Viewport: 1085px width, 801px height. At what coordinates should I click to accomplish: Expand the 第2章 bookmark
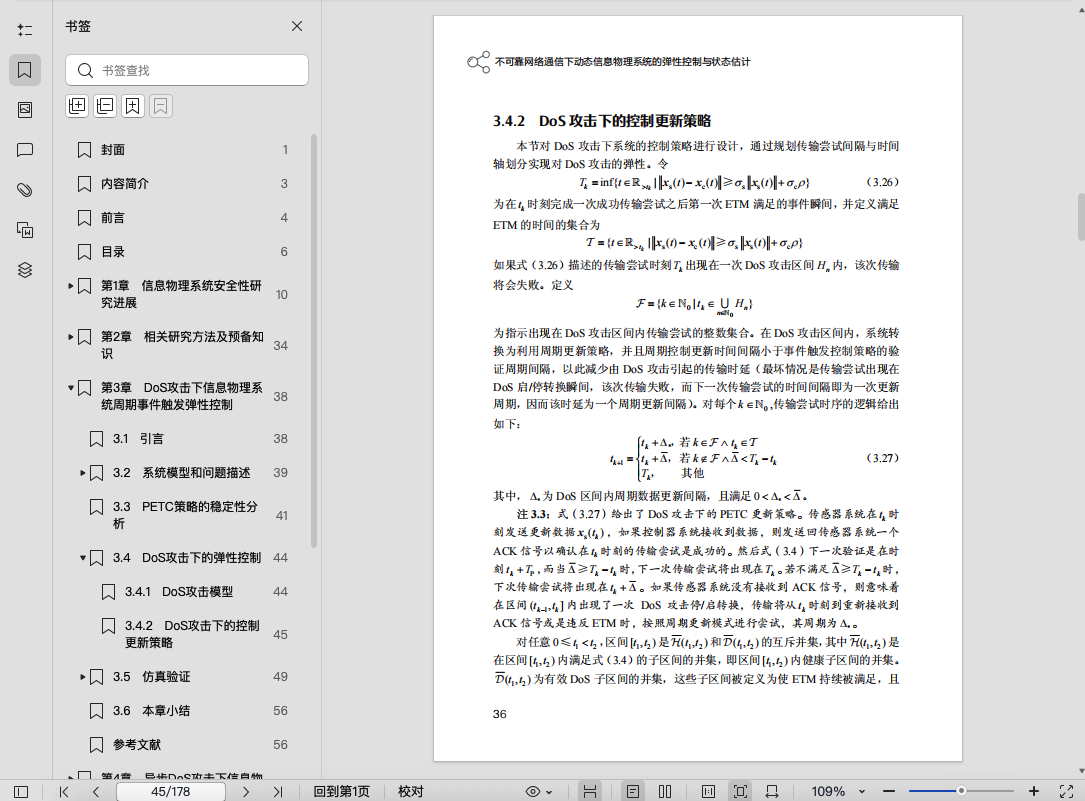tap(71, 337)
